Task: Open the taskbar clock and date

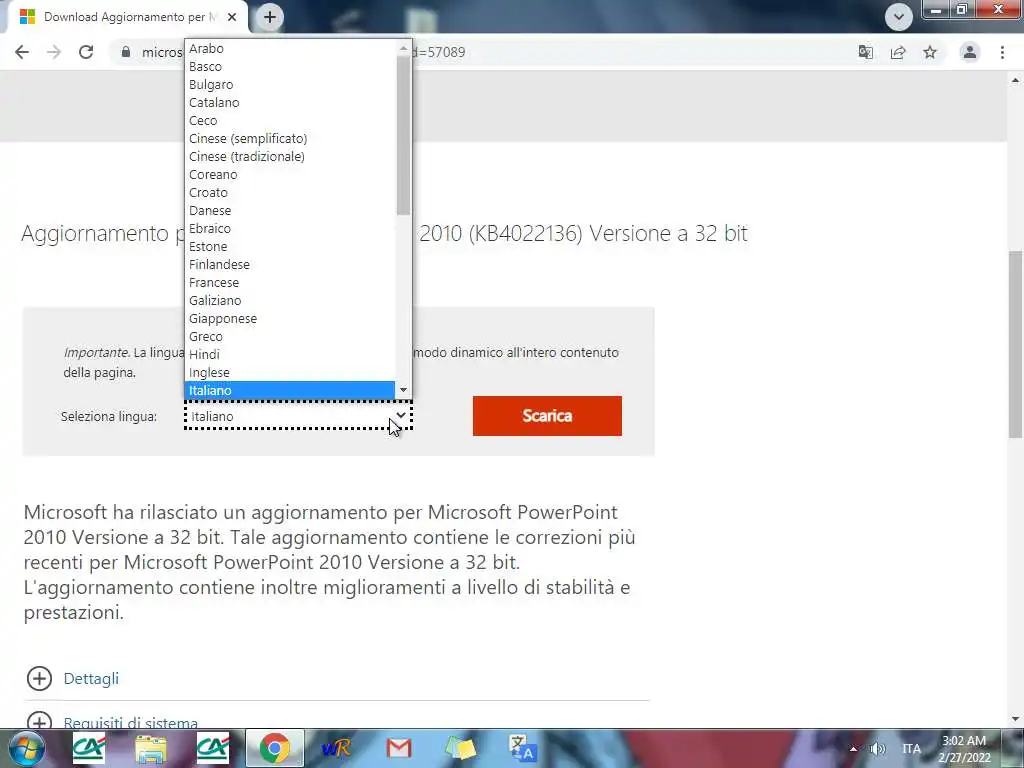Action: [x=964, y=749]
